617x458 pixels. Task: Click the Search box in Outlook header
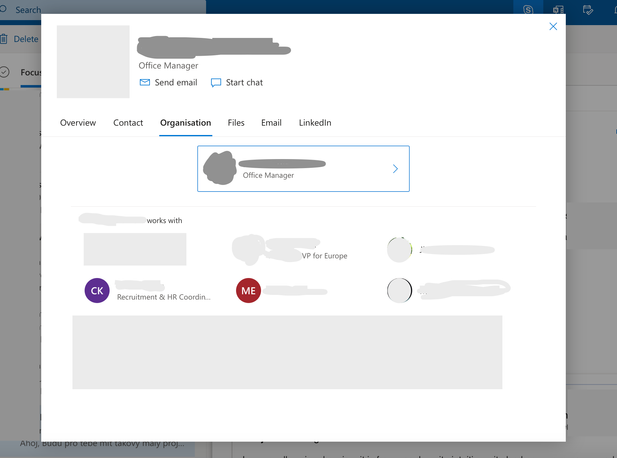tap(102, 8)
